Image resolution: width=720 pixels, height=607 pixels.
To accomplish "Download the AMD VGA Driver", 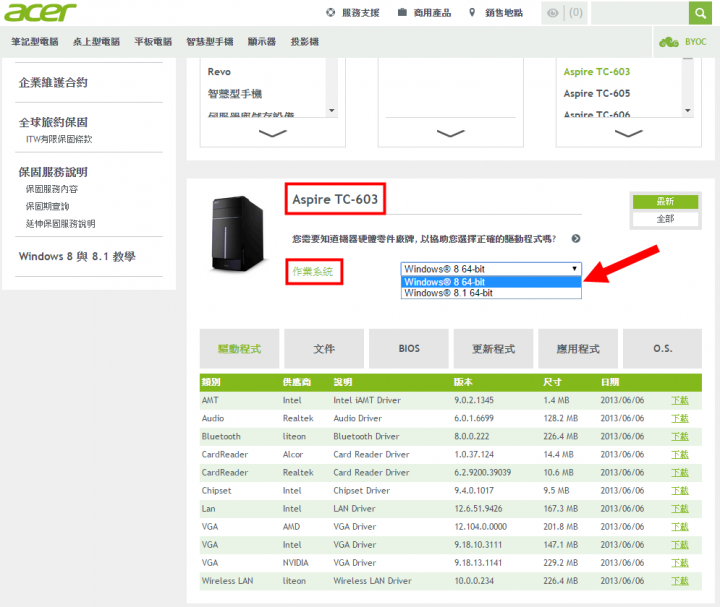I will tap(680, 527).
